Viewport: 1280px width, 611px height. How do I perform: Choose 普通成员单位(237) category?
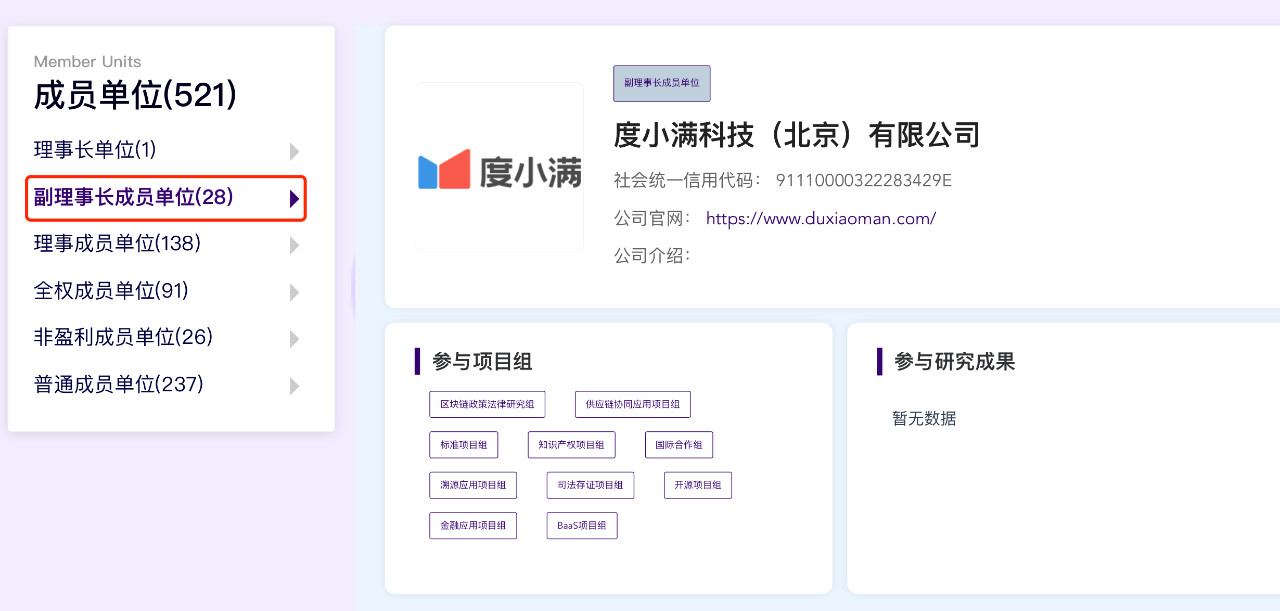click(x=119, y=384)
